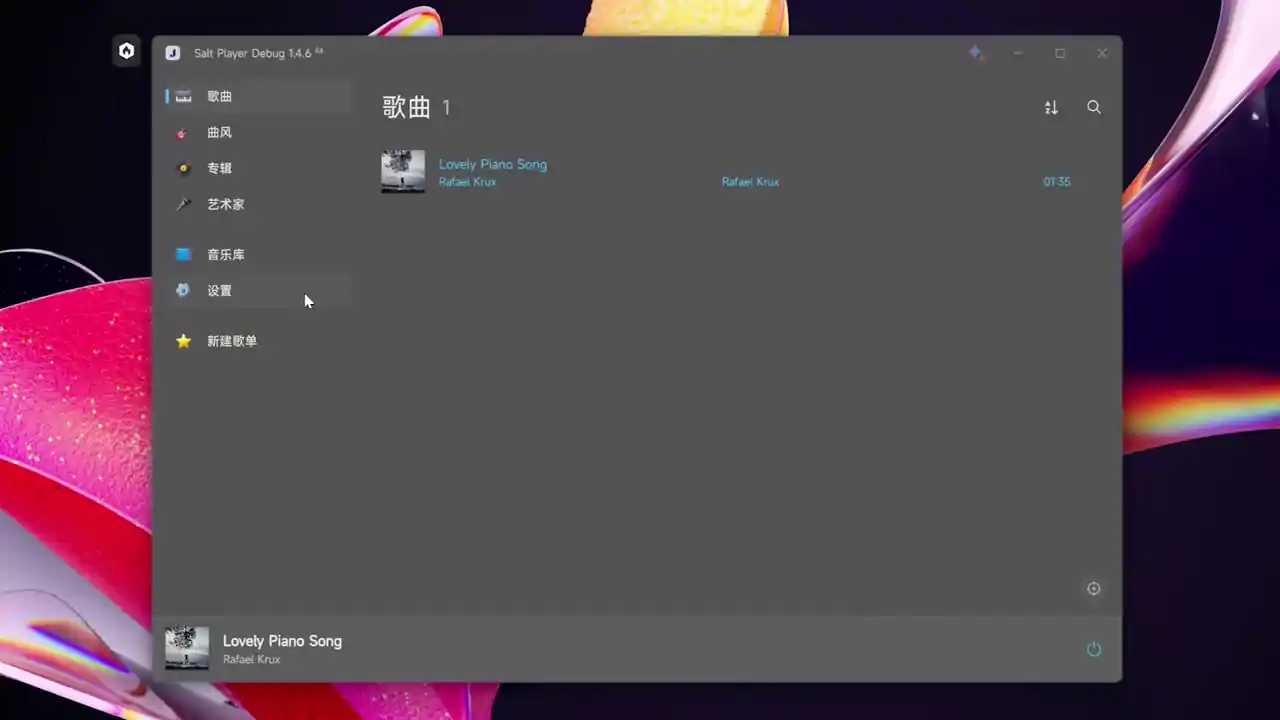Viewport: 1280px width, 720px height.
Task: Open the 艺术家 artists section
Action: coord(258,204)
